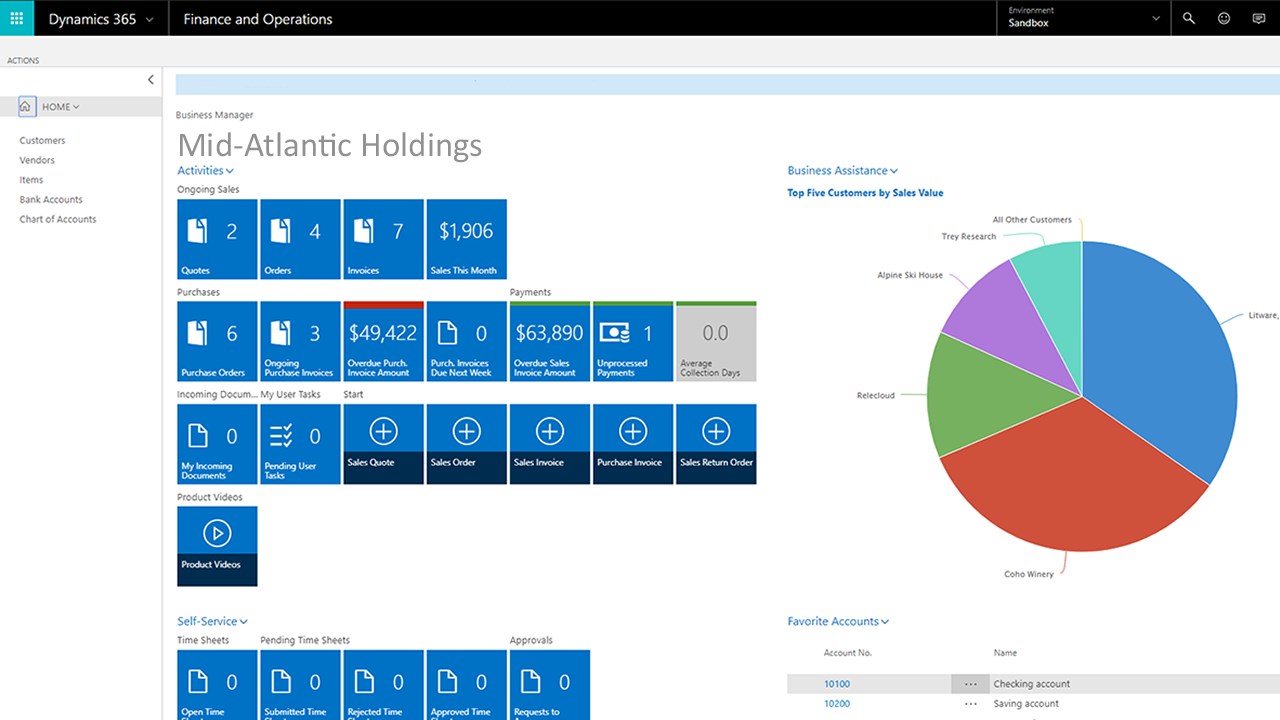Go to Chart of Accounts

tap(58, 219)
